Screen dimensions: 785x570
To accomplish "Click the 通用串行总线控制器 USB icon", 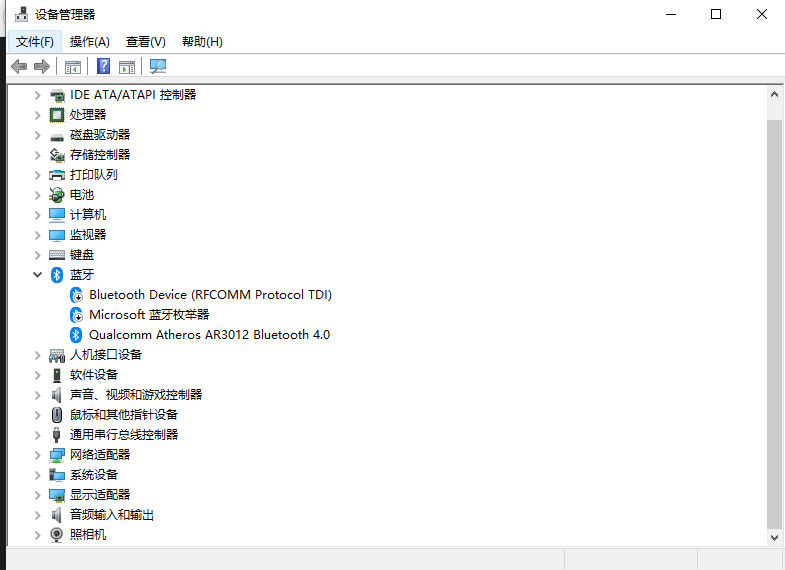I will [57, 435].
